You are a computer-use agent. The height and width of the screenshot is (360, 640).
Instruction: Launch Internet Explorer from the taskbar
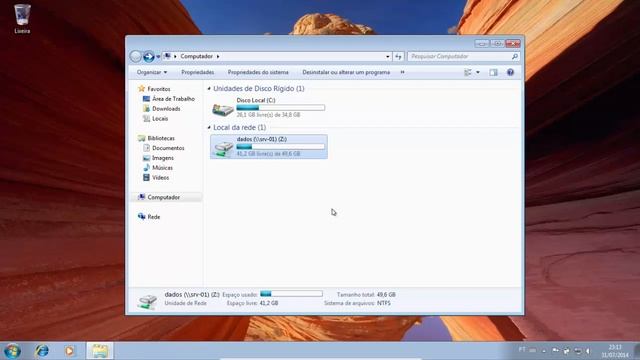42,351
